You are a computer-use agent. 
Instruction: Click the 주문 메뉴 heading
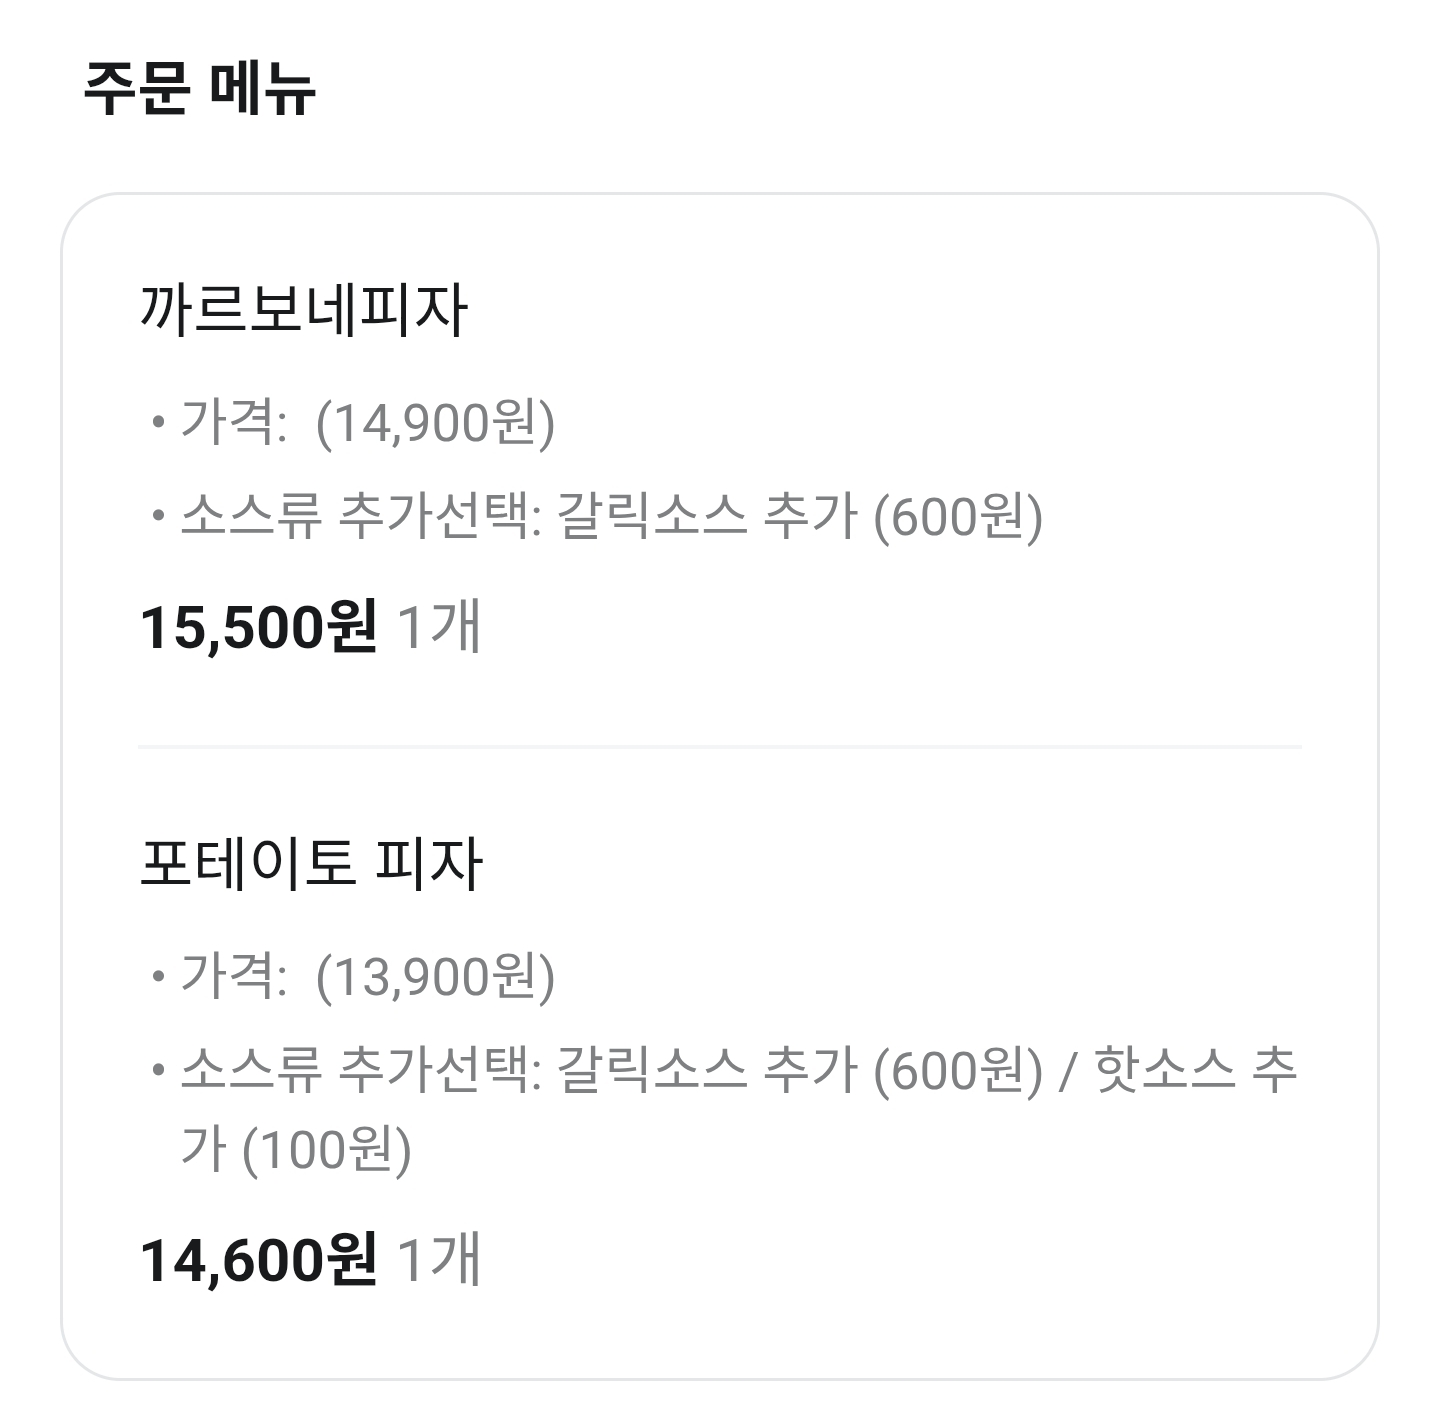[x=199, y=88]
